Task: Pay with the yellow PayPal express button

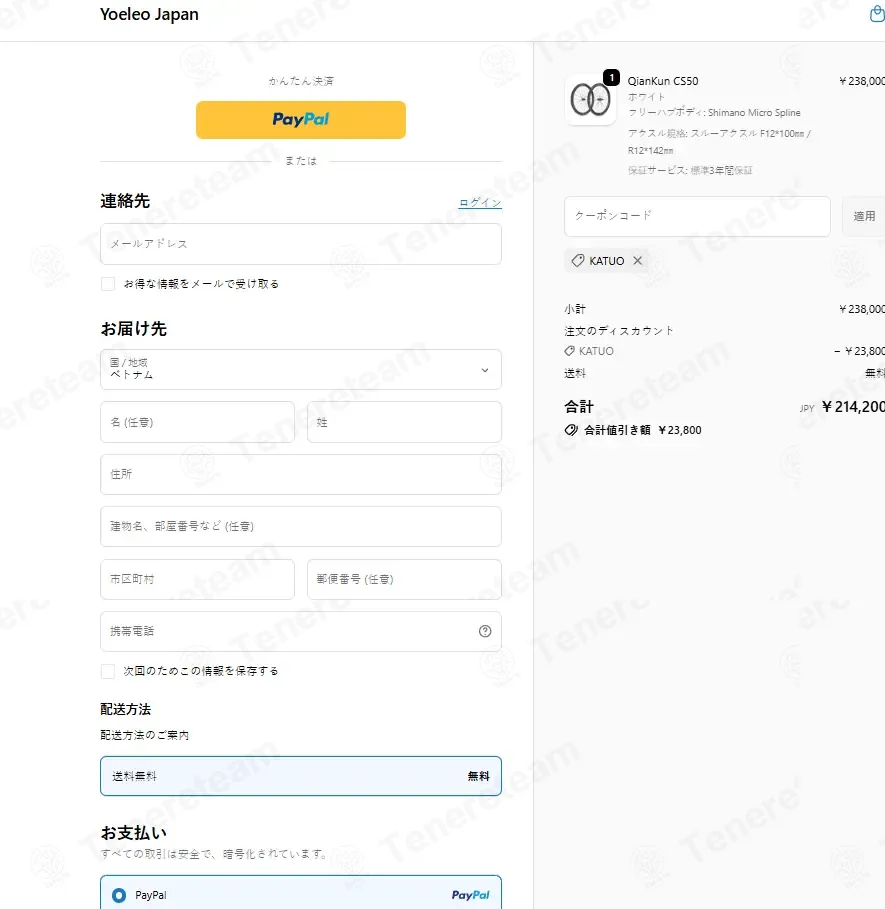Action: (301, 120)
